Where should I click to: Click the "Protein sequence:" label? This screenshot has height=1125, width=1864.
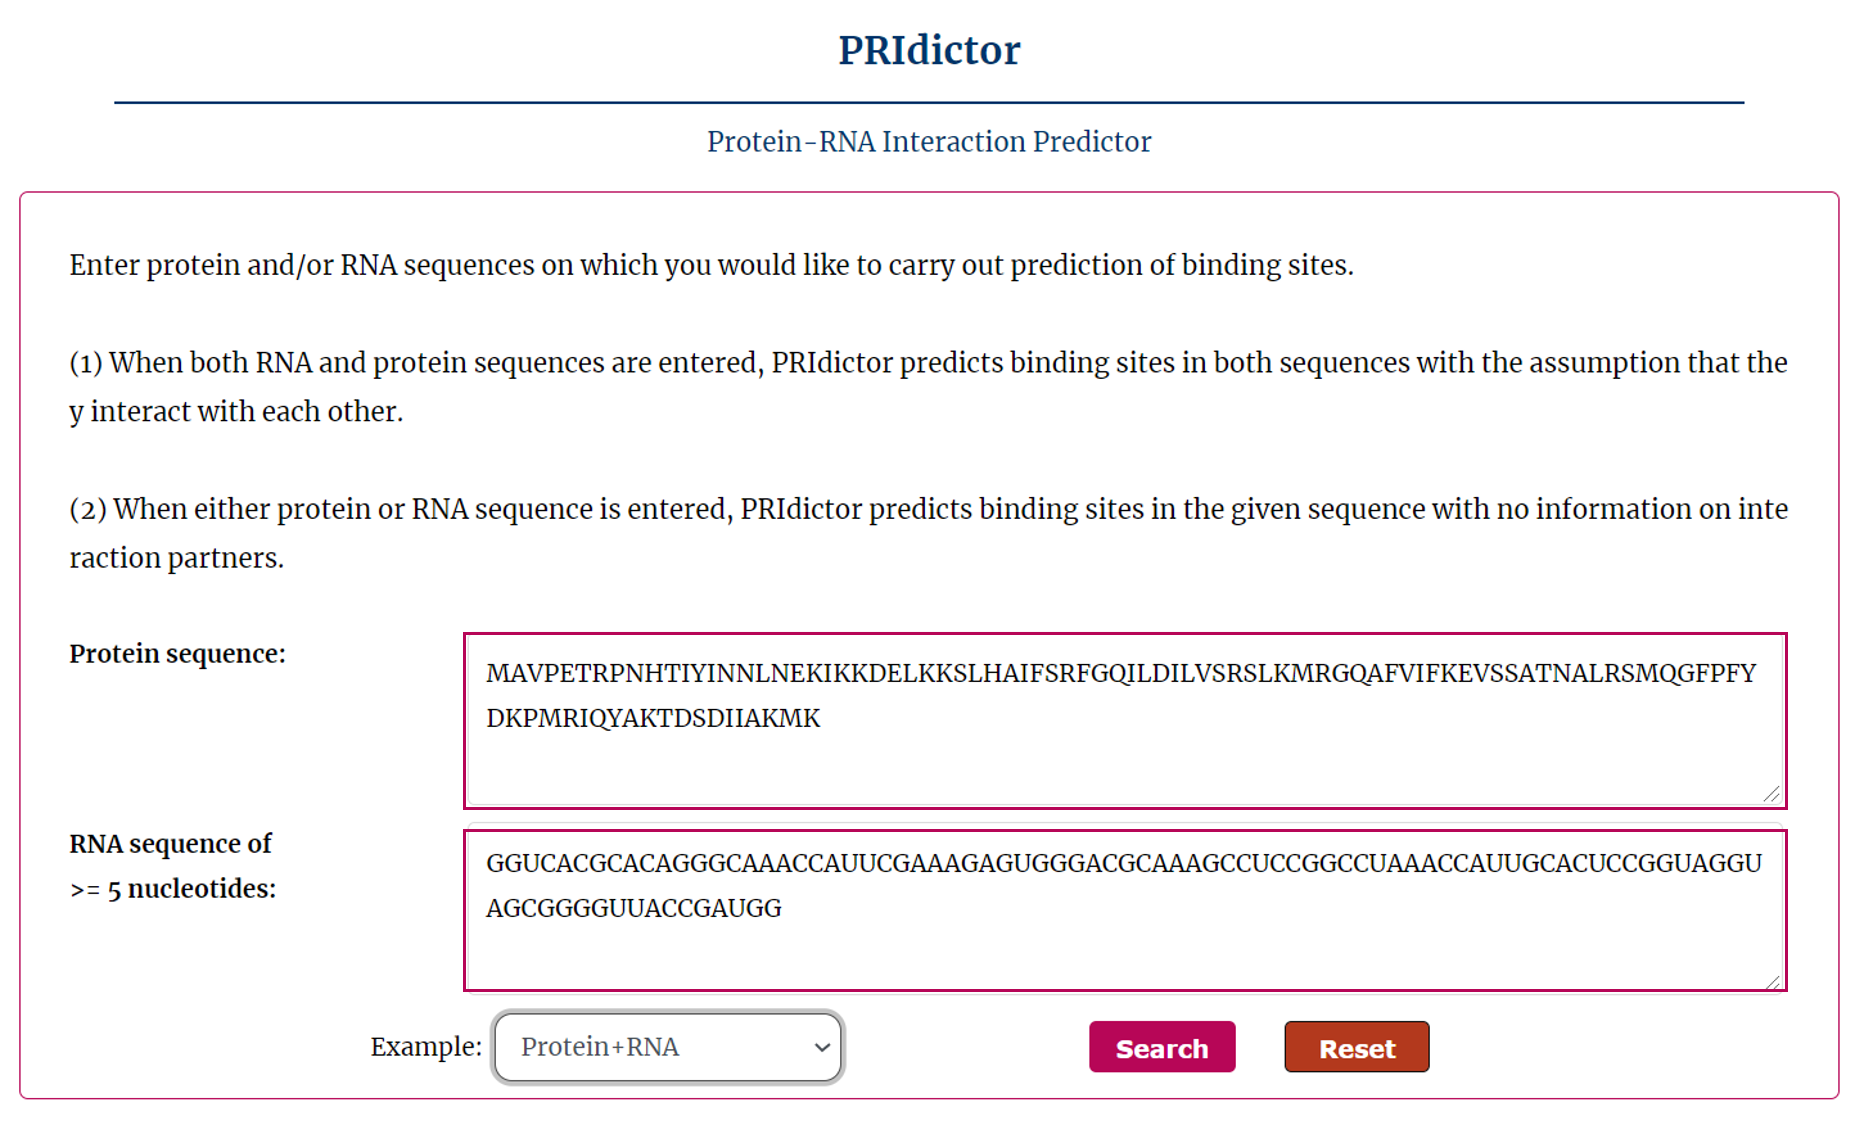(177, 654)
